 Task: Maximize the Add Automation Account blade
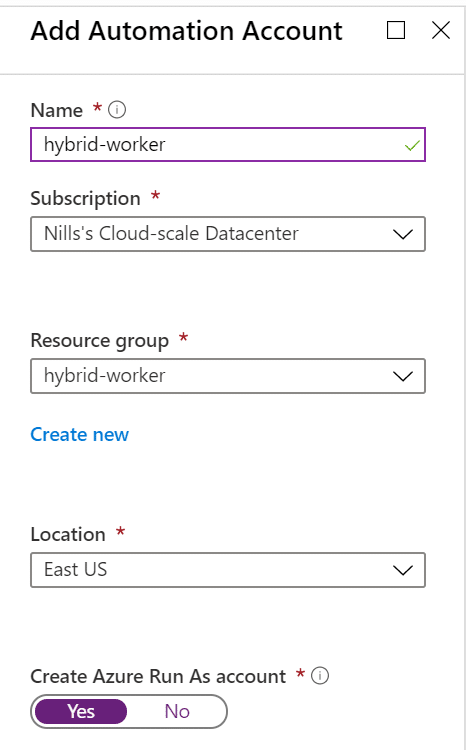(396, 30)
